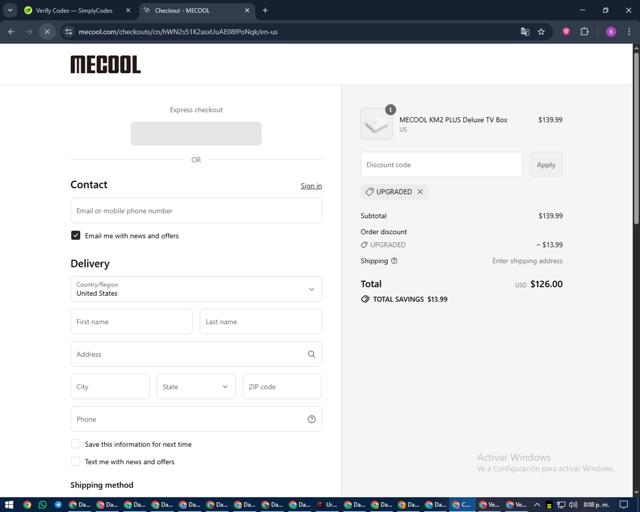640x512 pixels.
Task: Open the tab search dropdown arrow
Action: coord(10,11)
